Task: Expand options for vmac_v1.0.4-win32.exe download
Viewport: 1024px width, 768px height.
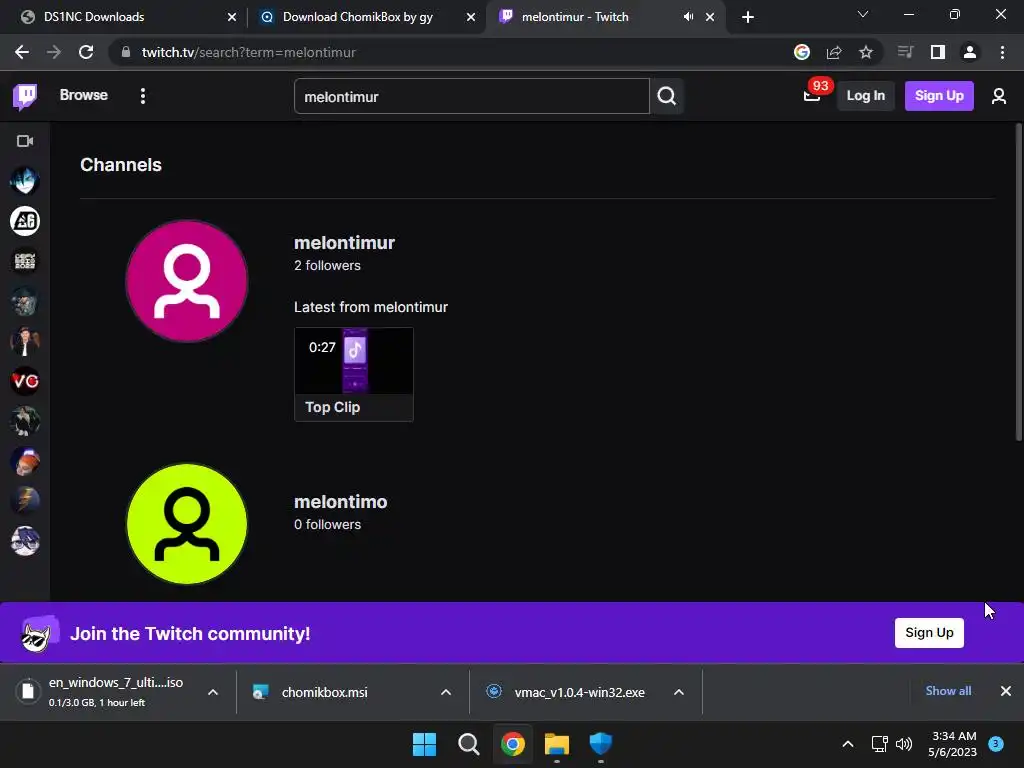Action: [x=679, y=692]
